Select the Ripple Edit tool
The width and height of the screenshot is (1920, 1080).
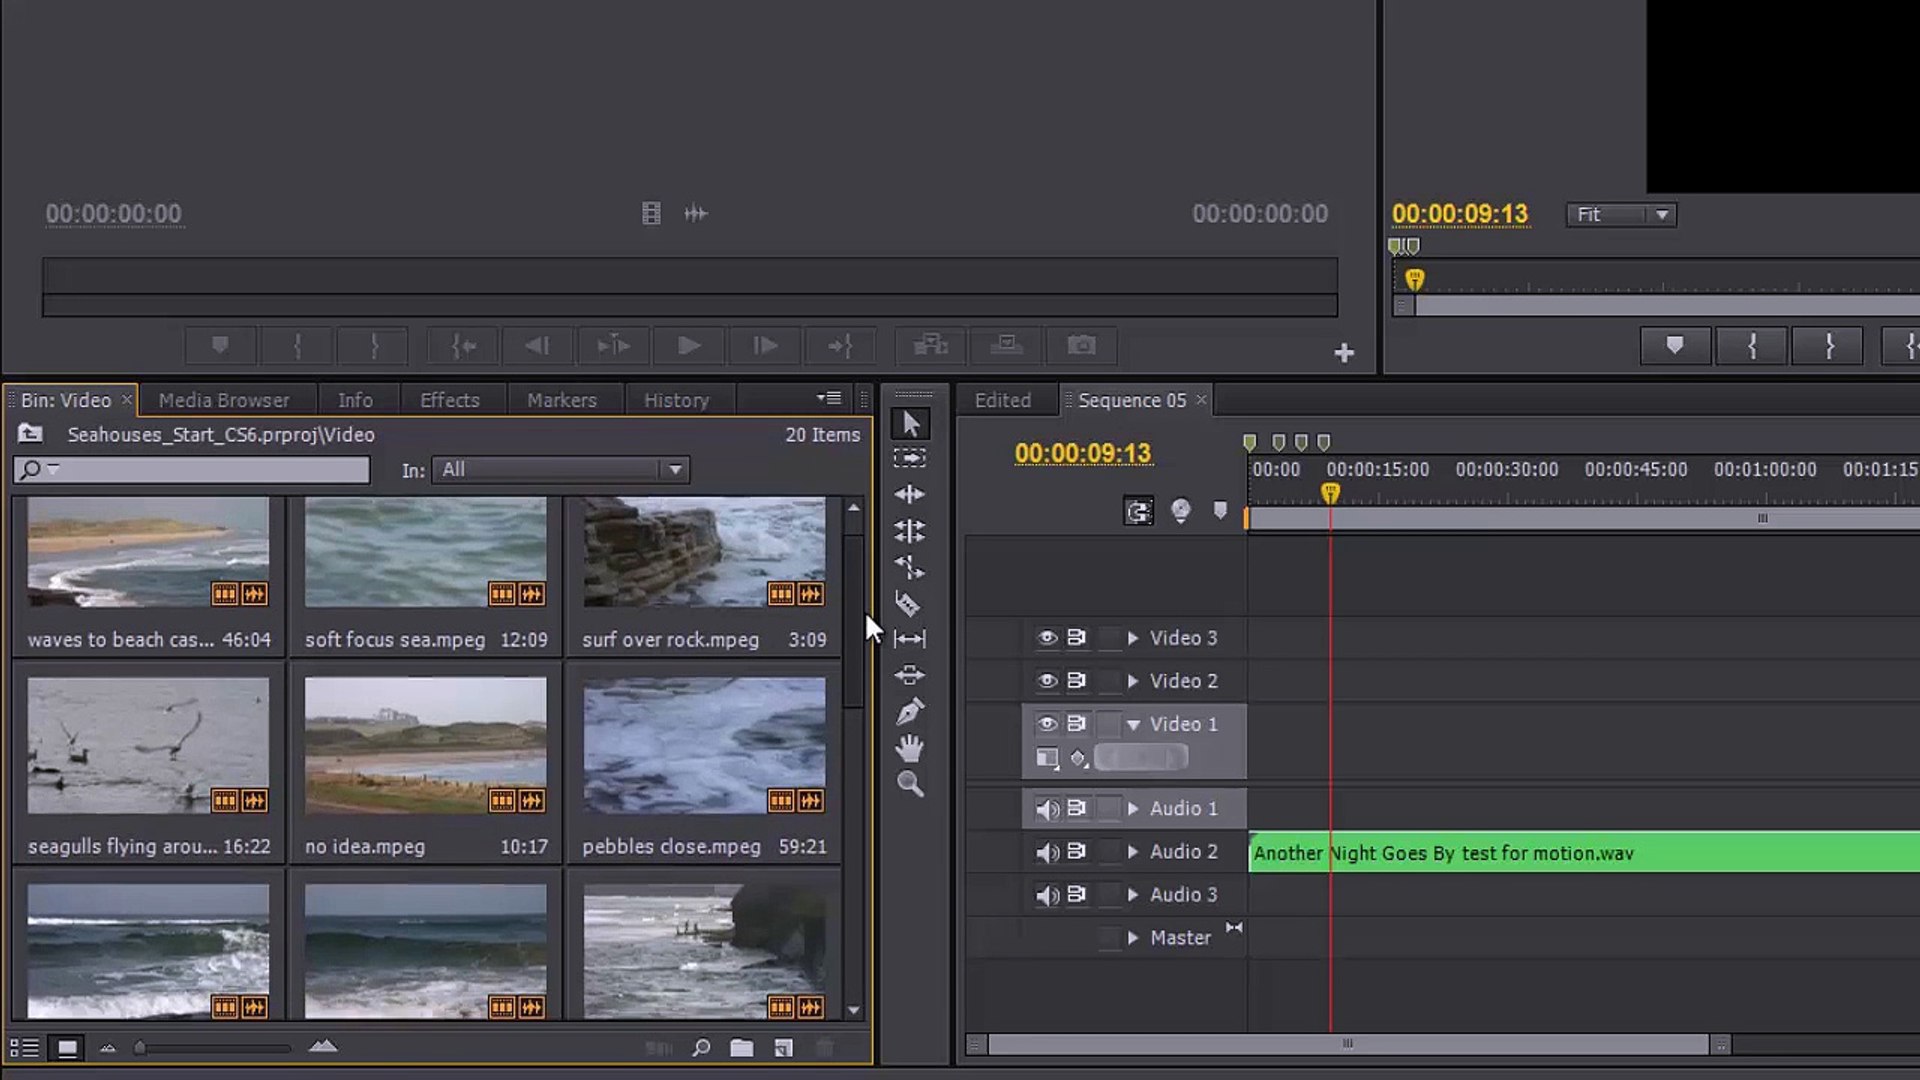(910, 494)
